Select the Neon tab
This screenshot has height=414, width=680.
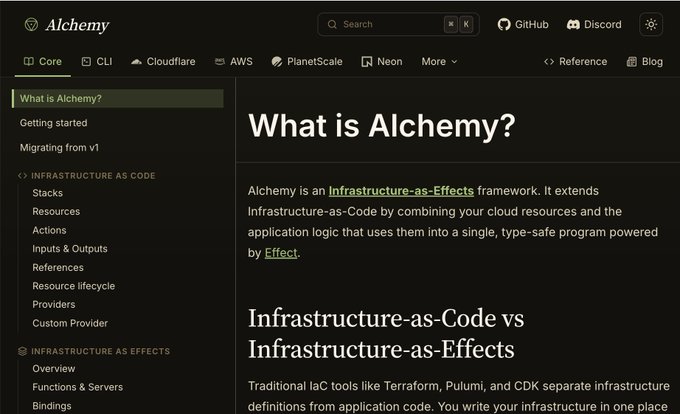(382, 62)
